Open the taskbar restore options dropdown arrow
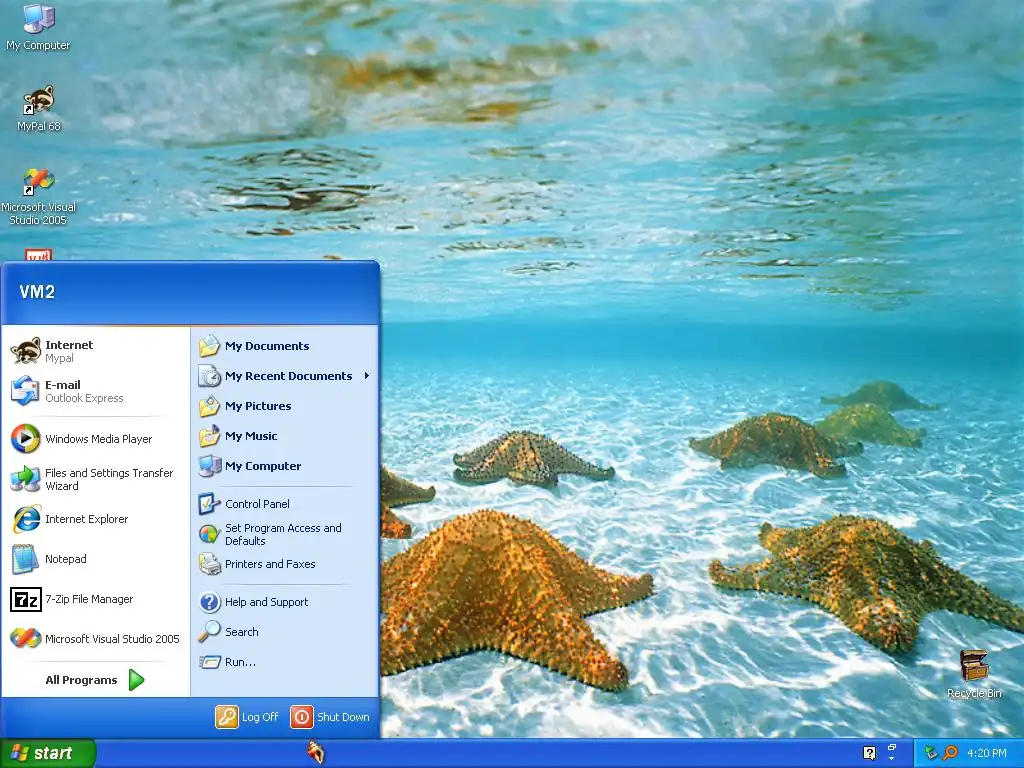 point(891,759)
